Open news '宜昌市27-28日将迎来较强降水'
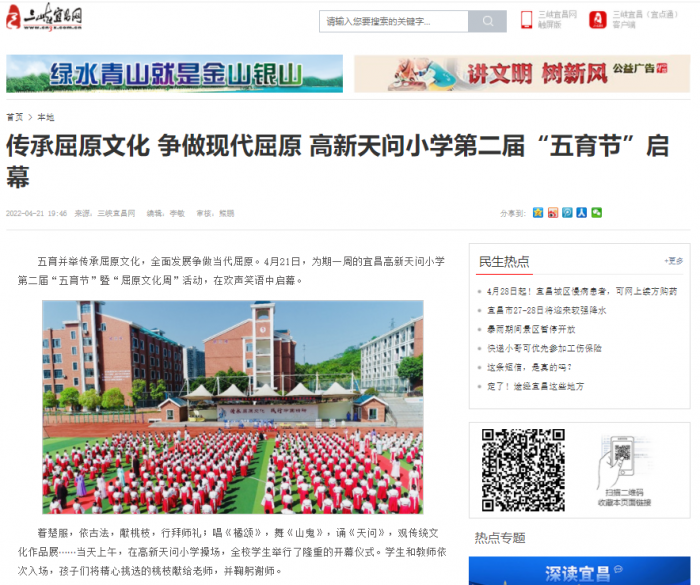Screen dimensions: 700x585 [x=546, y=310]
